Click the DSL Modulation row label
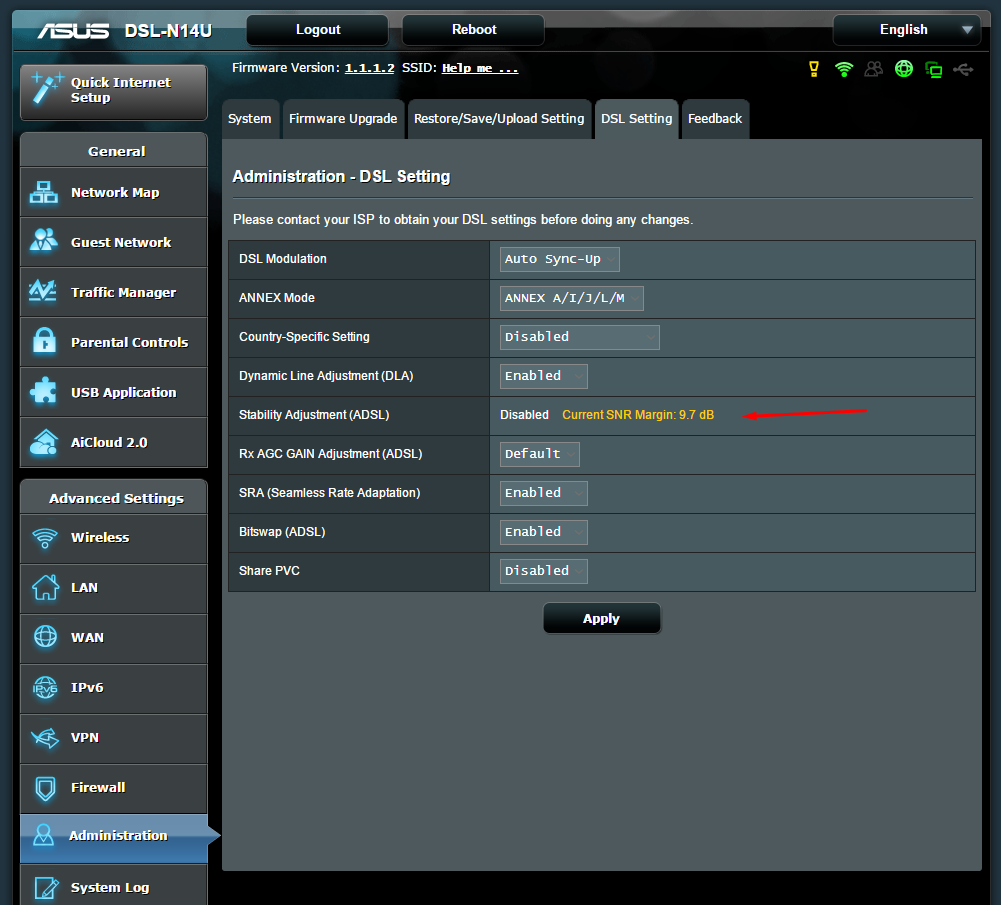This screenshot has width=1001, height=905. click(x=283, y=258)
